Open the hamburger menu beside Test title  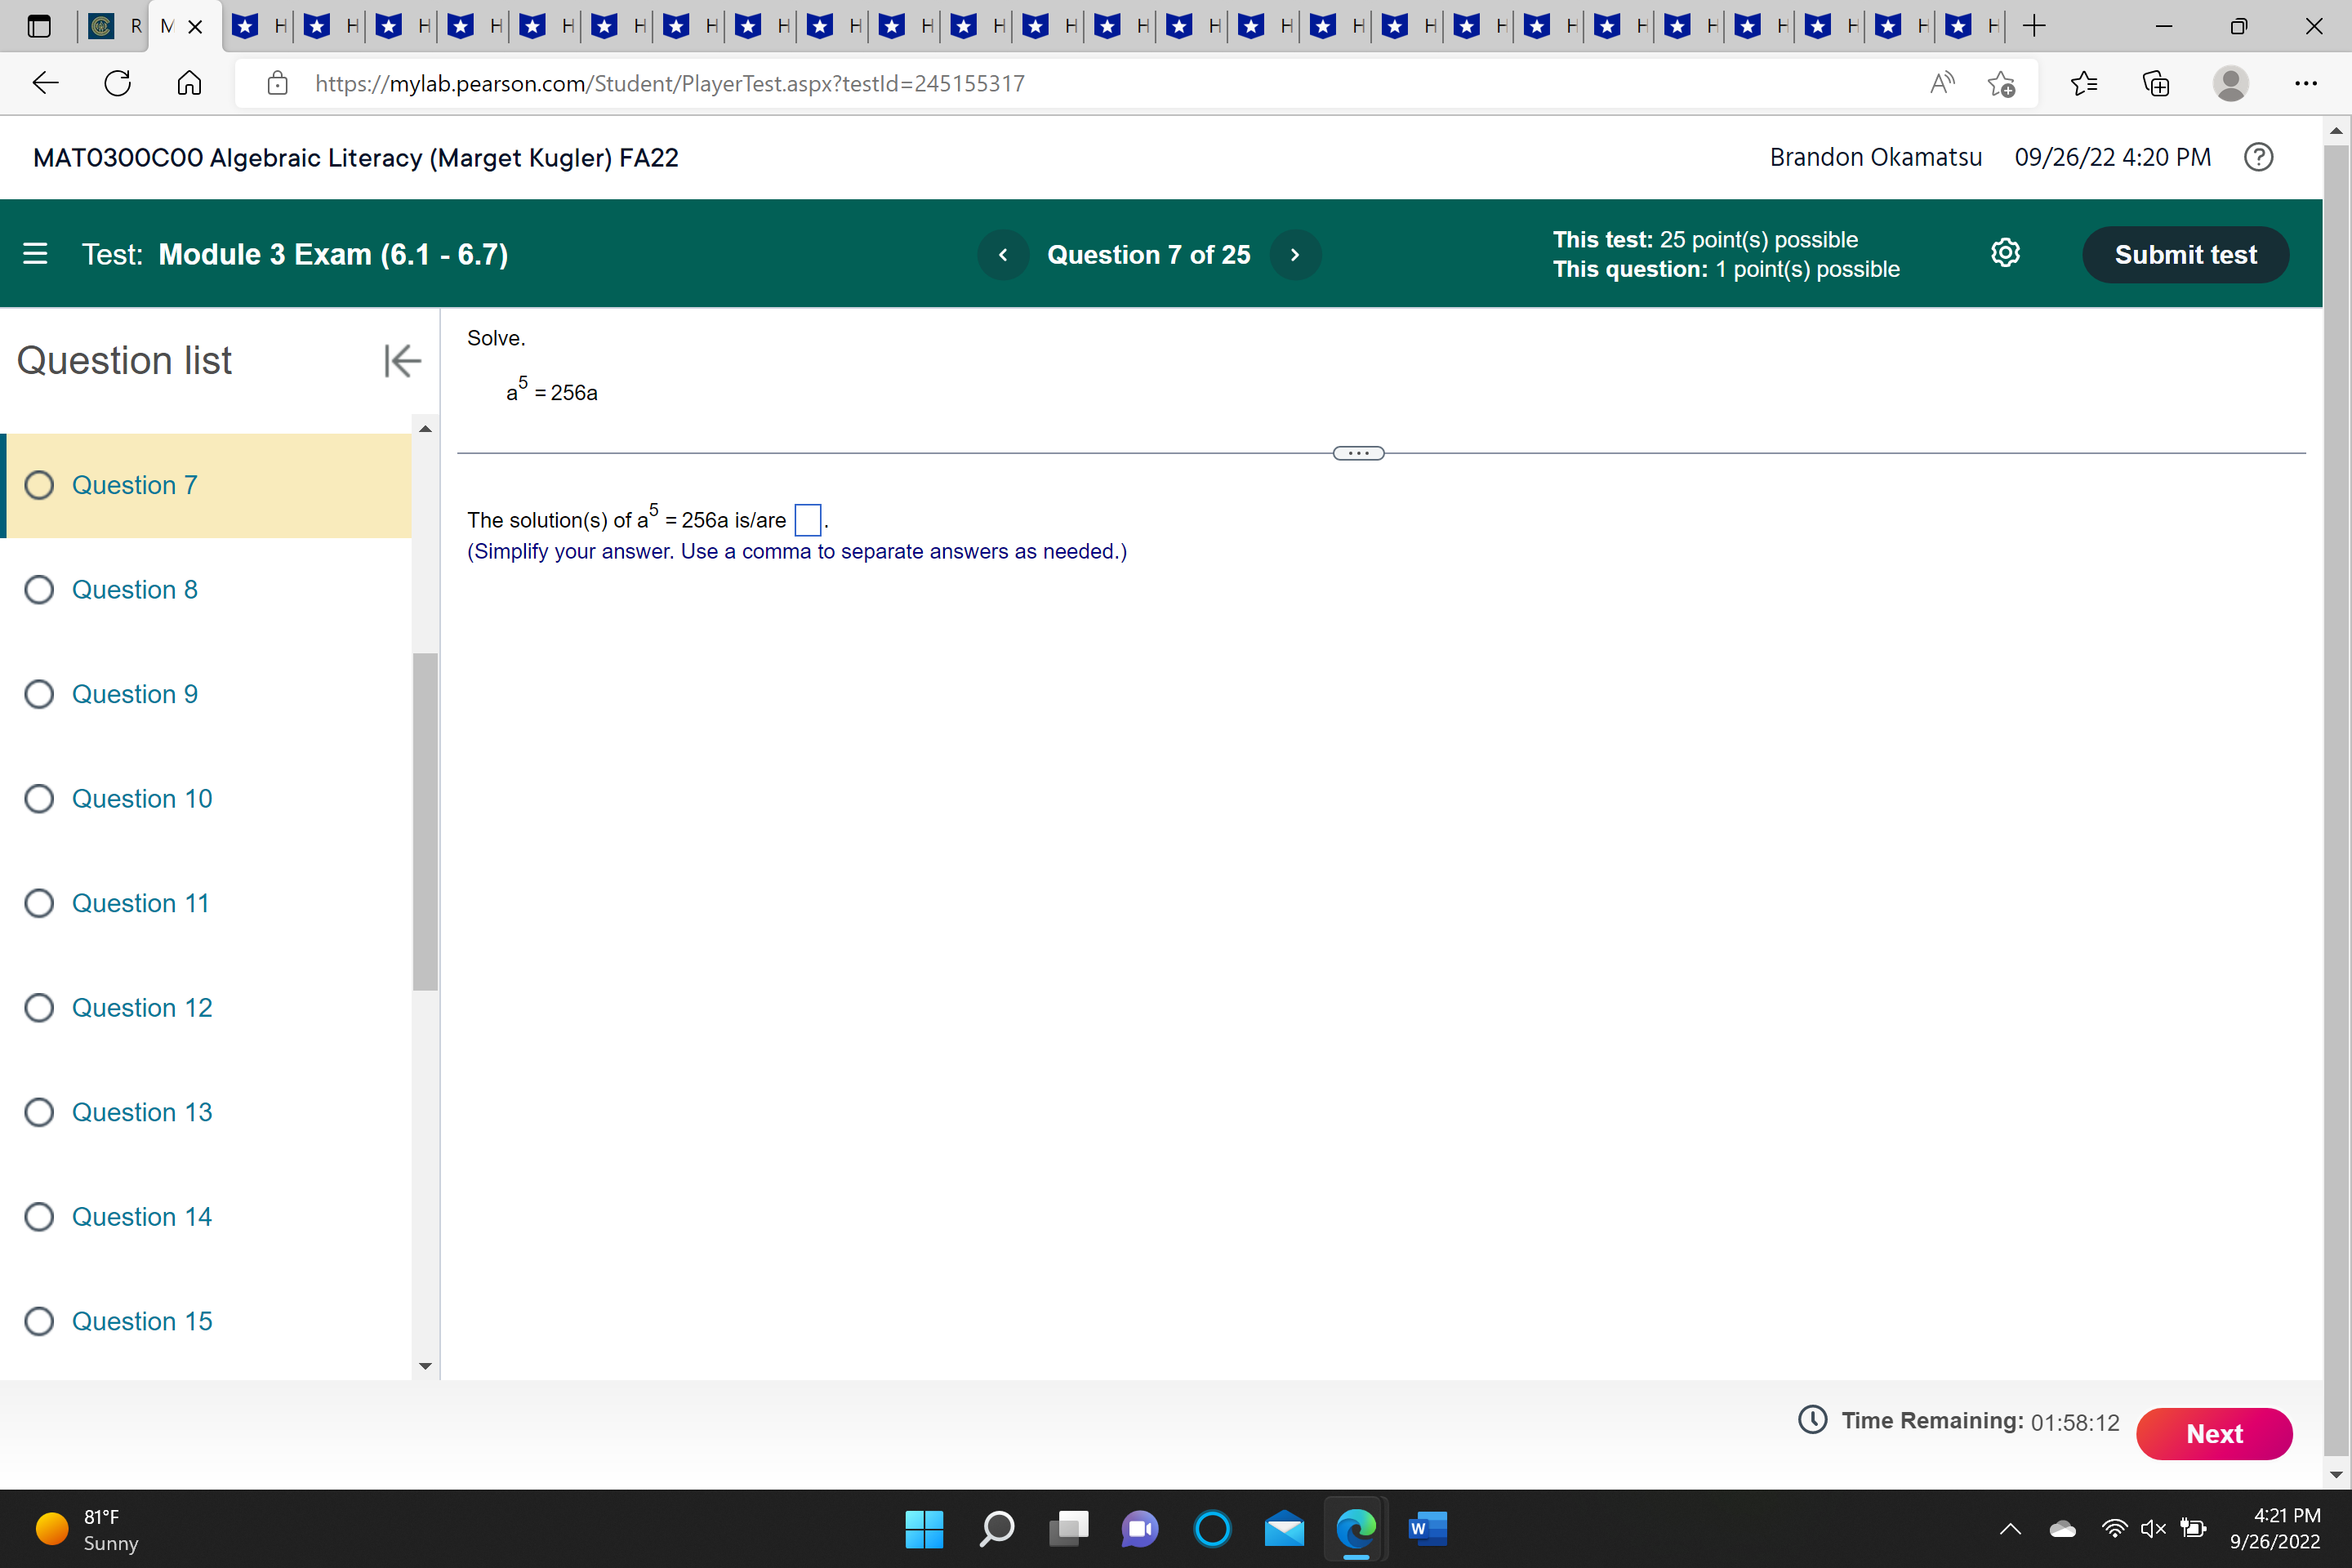pos(35,254)
